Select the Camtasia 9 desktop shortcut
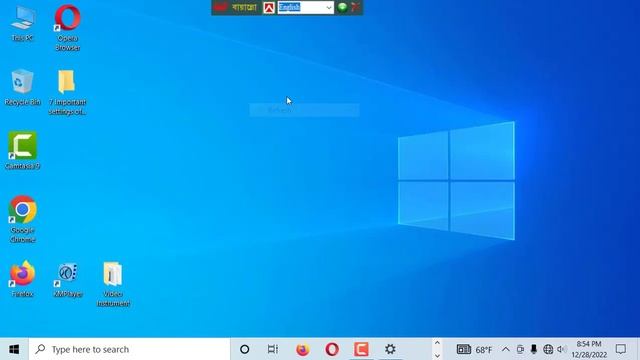This screenshot has width=640, height=360. pos(22,150)
